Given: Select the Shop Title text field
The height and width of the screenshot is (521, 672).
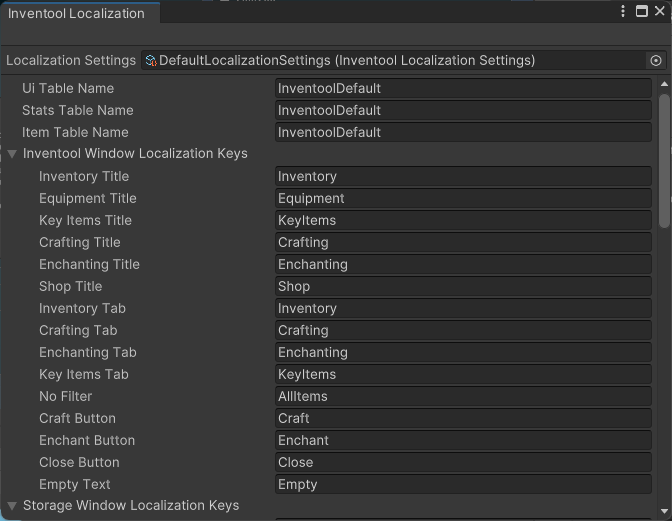Looking at the screenshot, I should click(x=463, y=287).
